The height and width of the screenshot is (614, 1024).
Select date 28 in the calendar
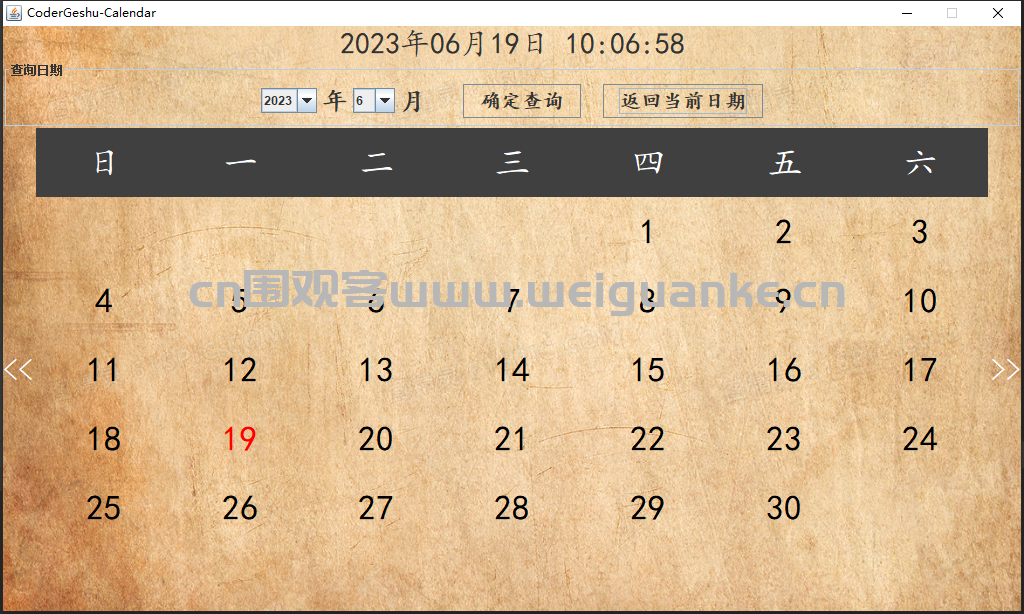coord(511,508)
